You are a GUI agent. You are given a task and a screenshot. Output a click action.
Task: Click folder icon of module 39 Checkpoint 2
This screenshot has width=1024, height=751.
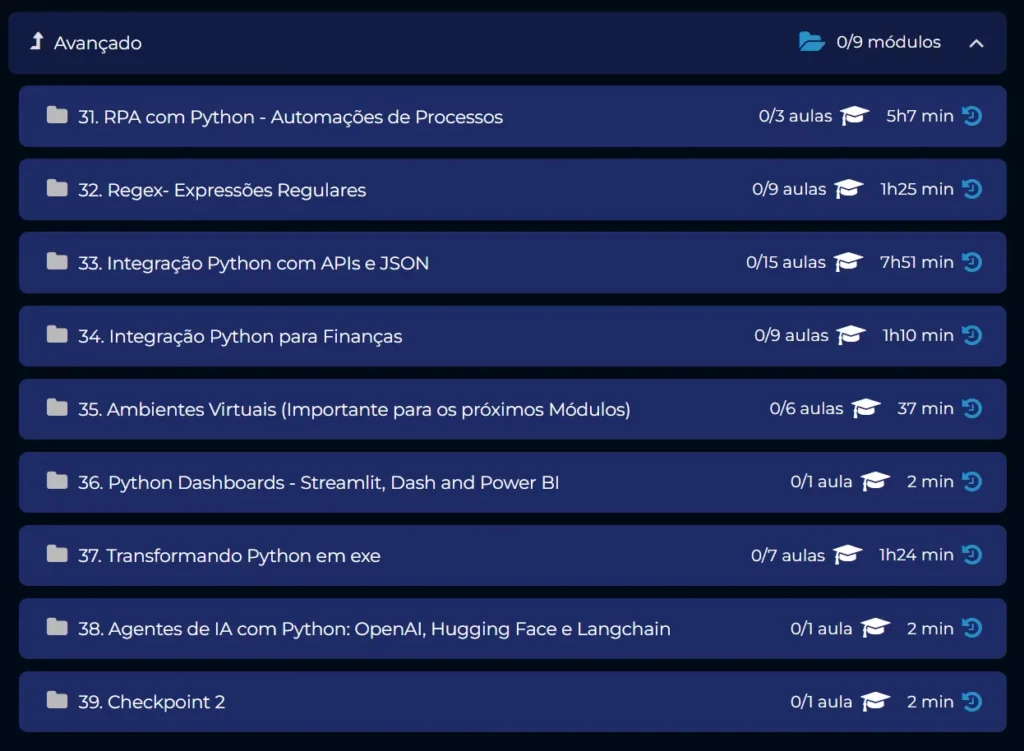point(57,701)
